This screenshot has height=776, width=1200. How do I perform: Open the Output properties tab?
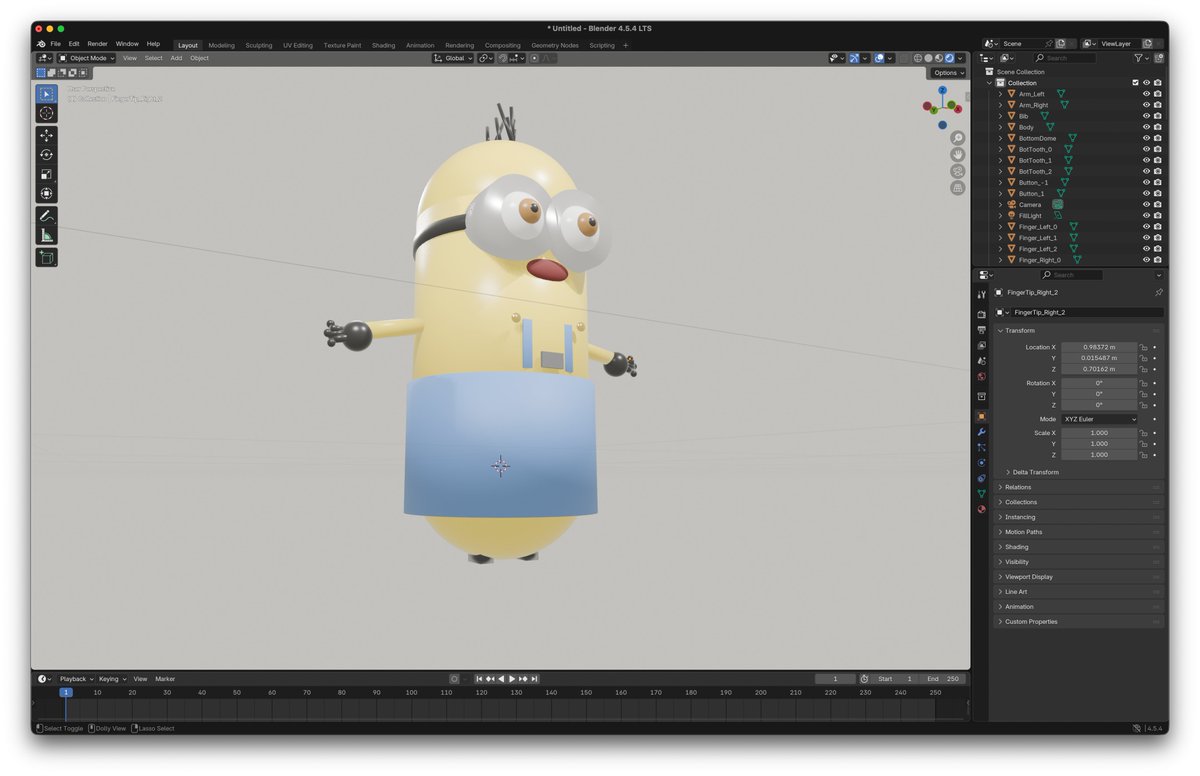point(981,329)
